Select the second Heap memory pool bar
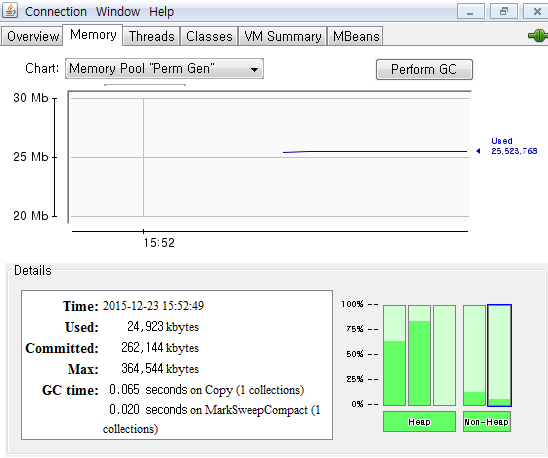548x458 pixels. pyautogui.click(x=419, y=355)
